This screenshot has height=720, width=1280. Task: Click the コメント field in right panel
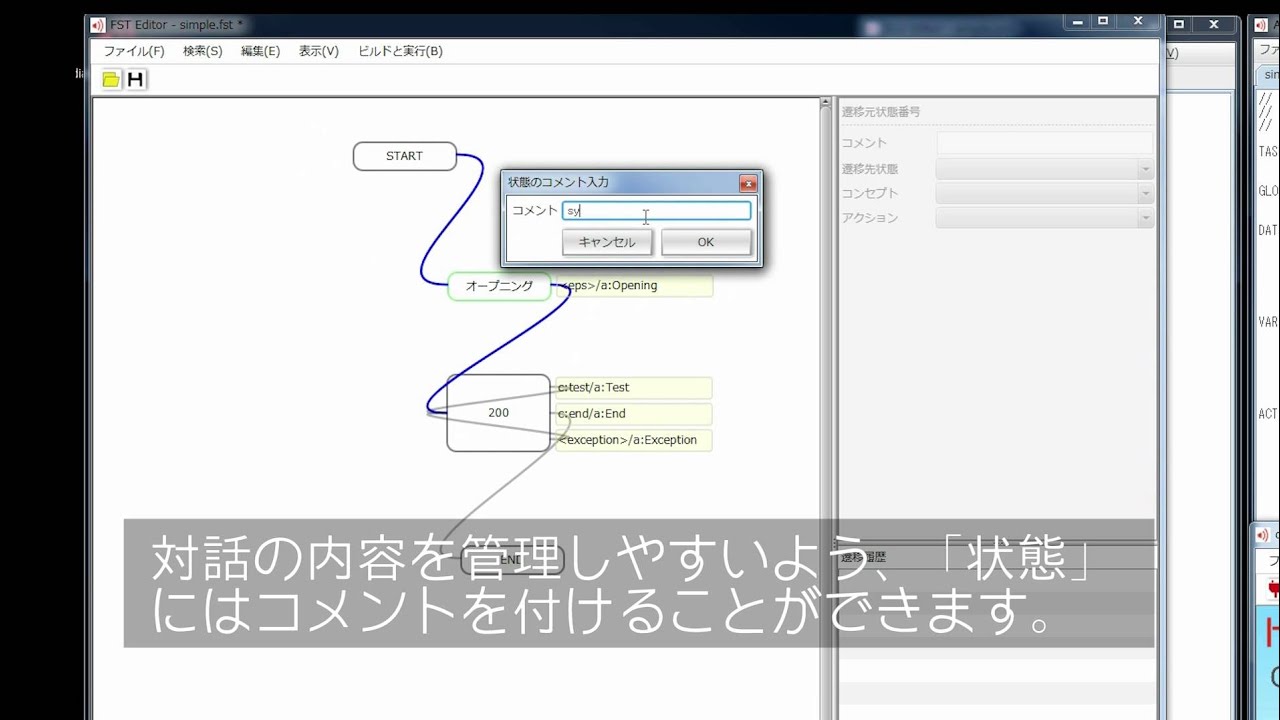1044,143
